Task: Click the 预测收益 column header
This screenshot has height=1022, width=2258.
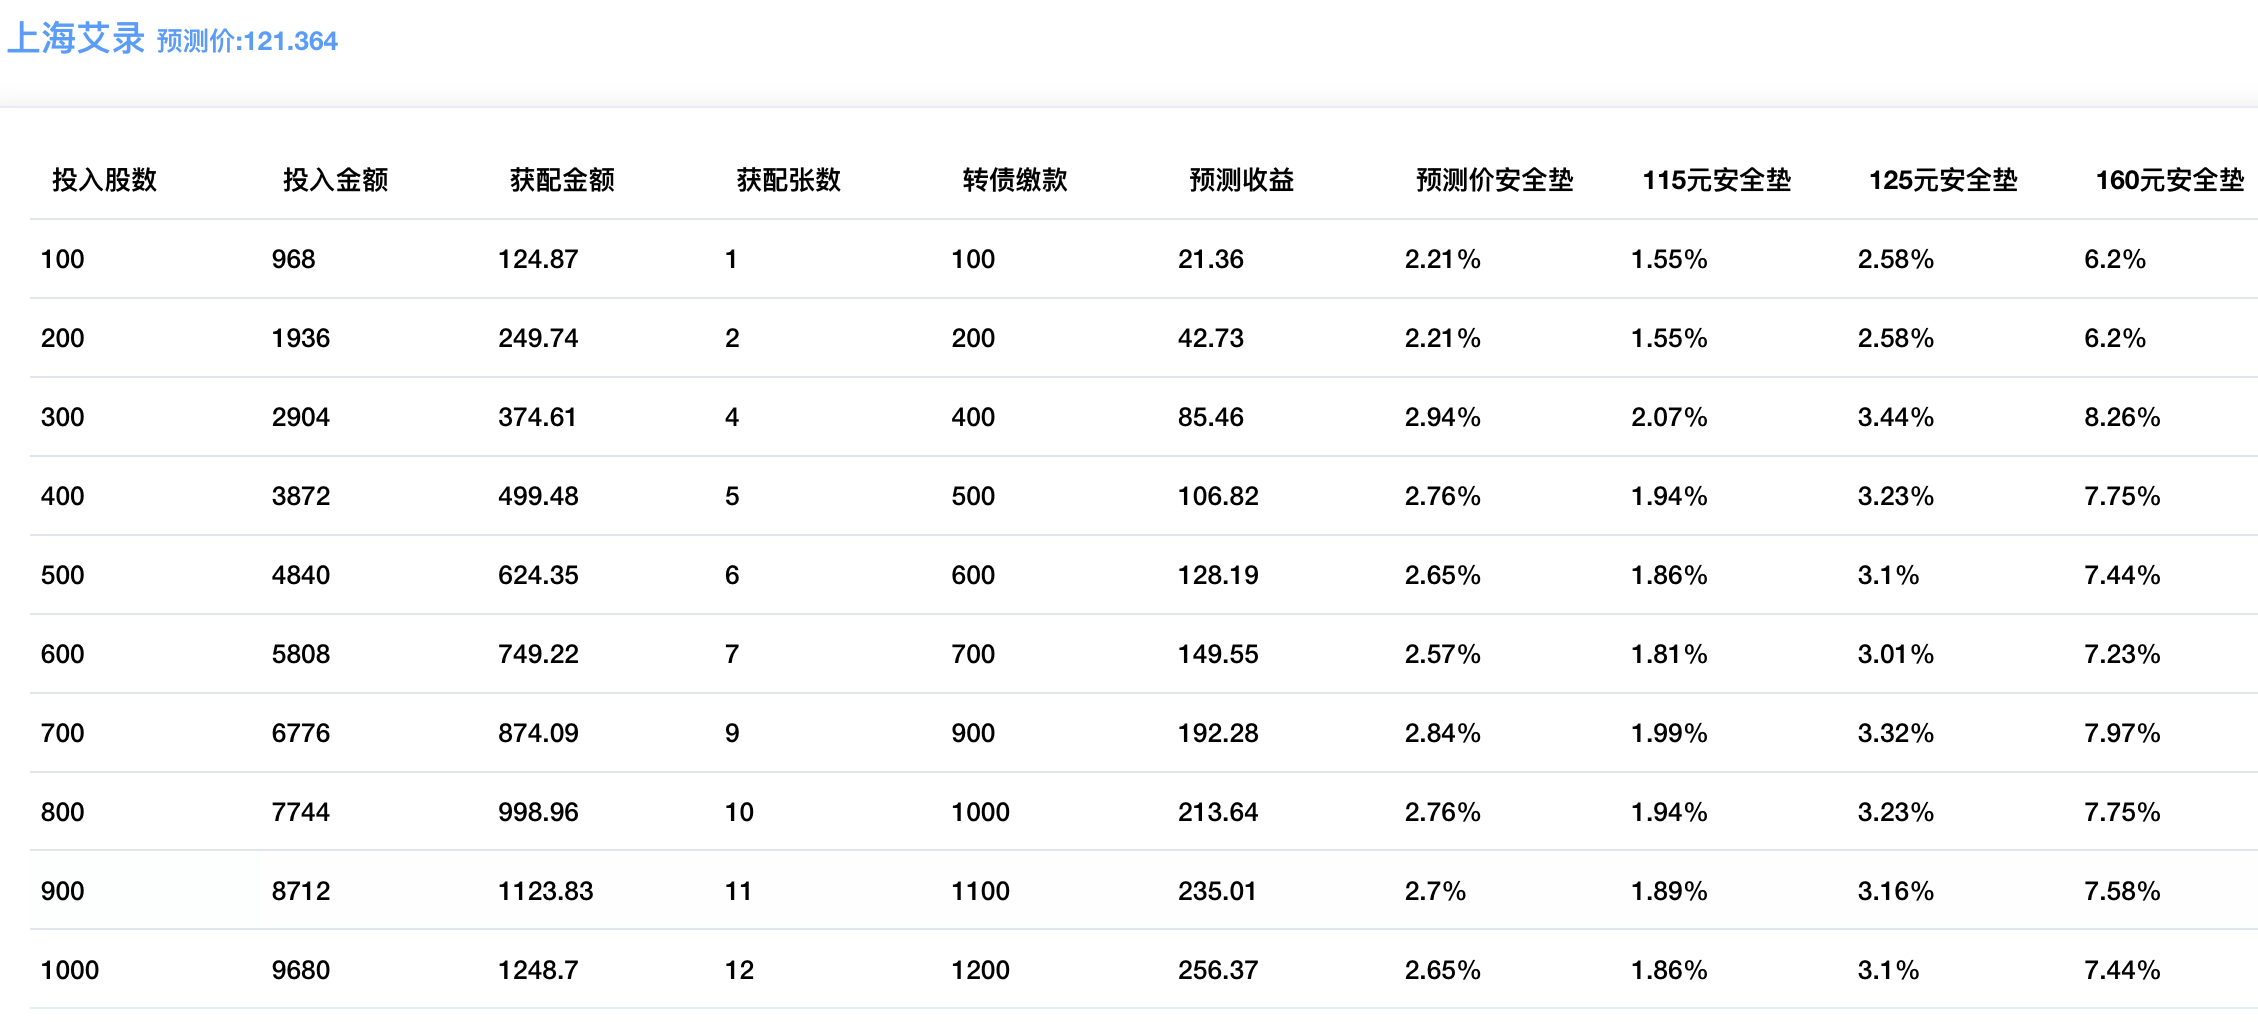Action: (x=1241, y=180)
